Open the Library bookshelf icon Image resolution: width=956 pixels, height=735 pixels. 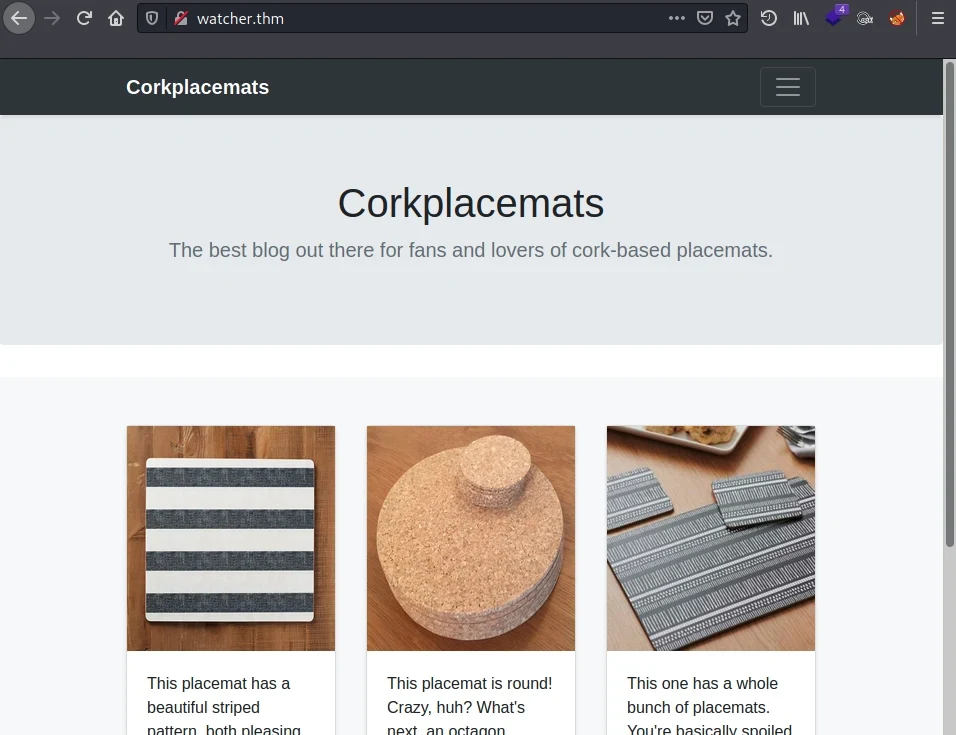coord(801,18)
